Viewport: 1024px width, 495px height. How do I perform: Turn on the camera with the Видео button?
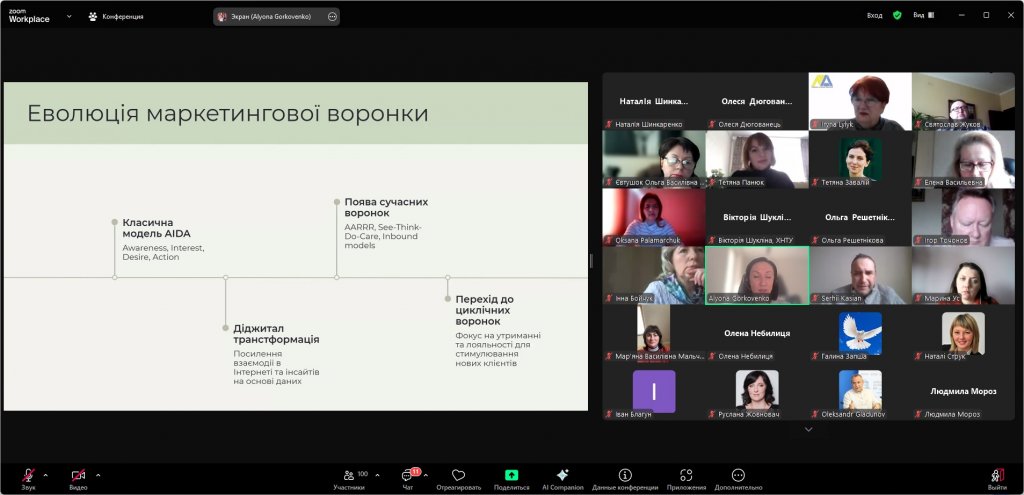point(78,476)
